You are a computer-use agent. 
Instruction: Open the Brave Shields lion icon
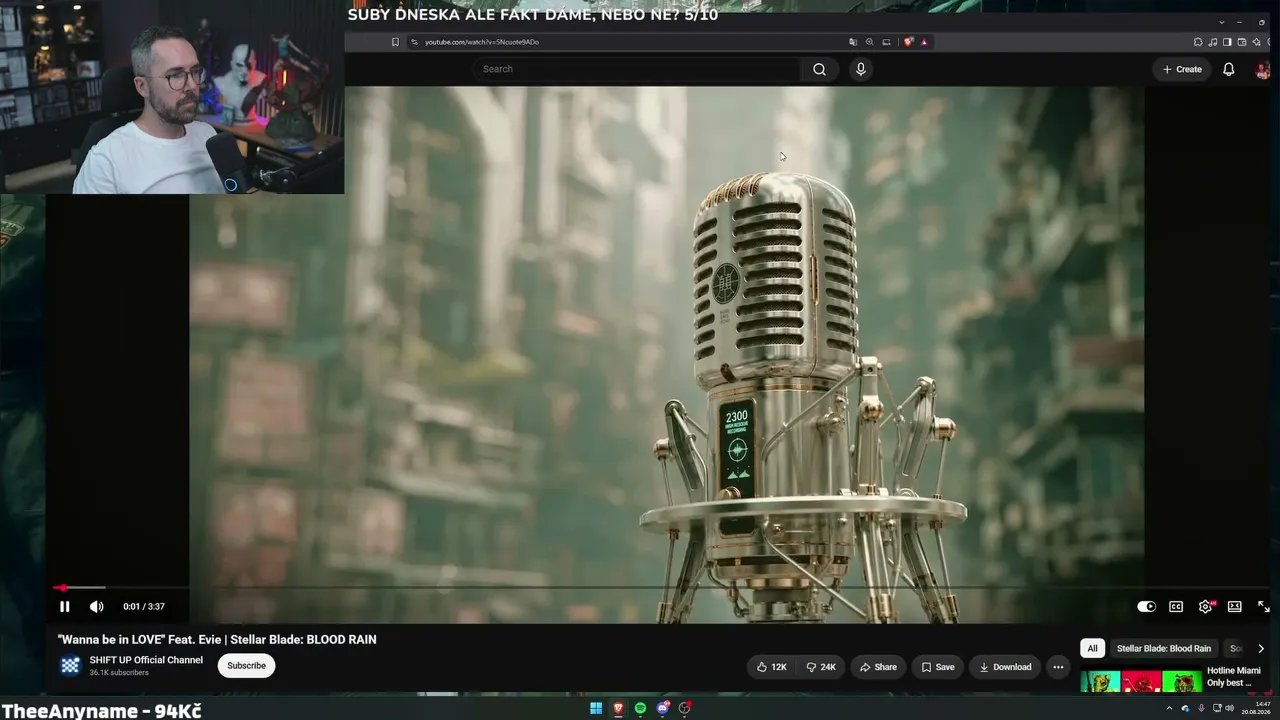click(x=908, y=42)
